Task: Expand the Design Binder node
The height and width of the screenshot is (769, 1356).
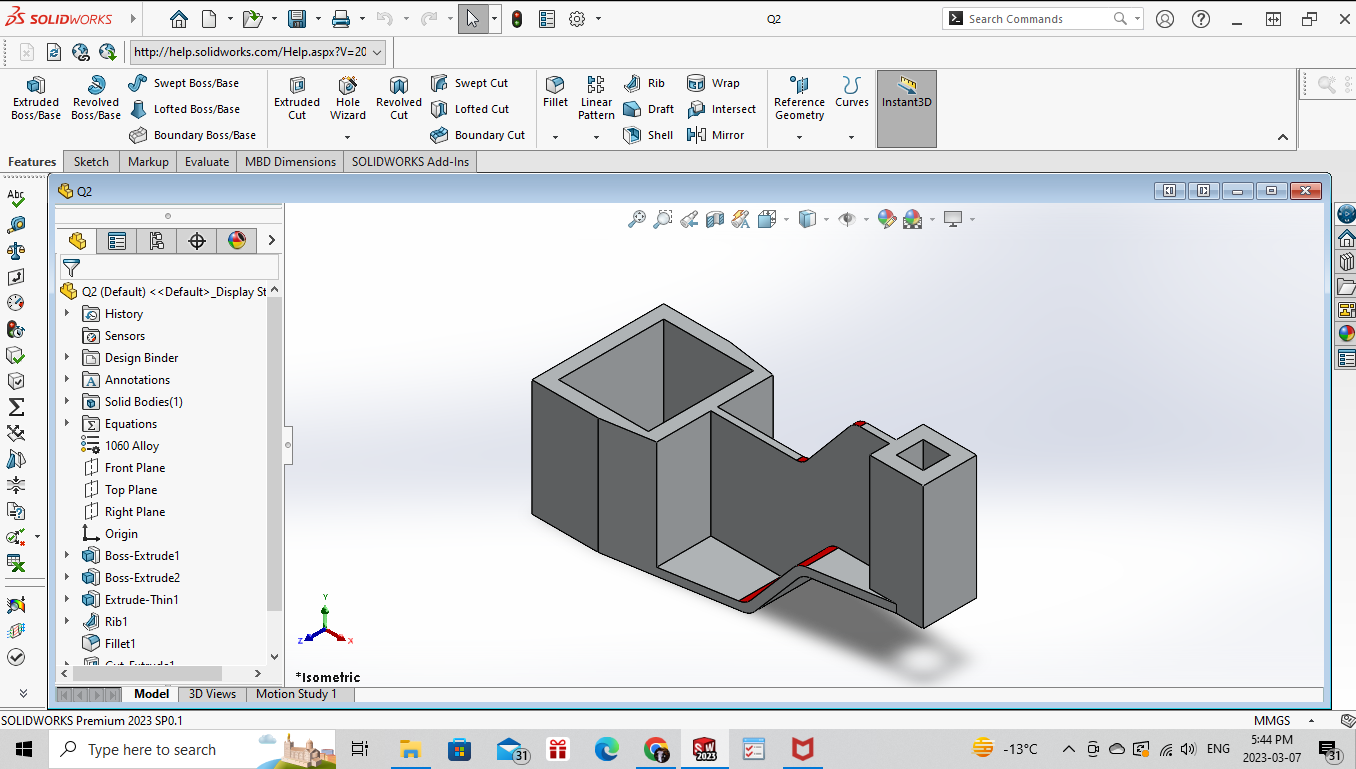Action: 67,357
